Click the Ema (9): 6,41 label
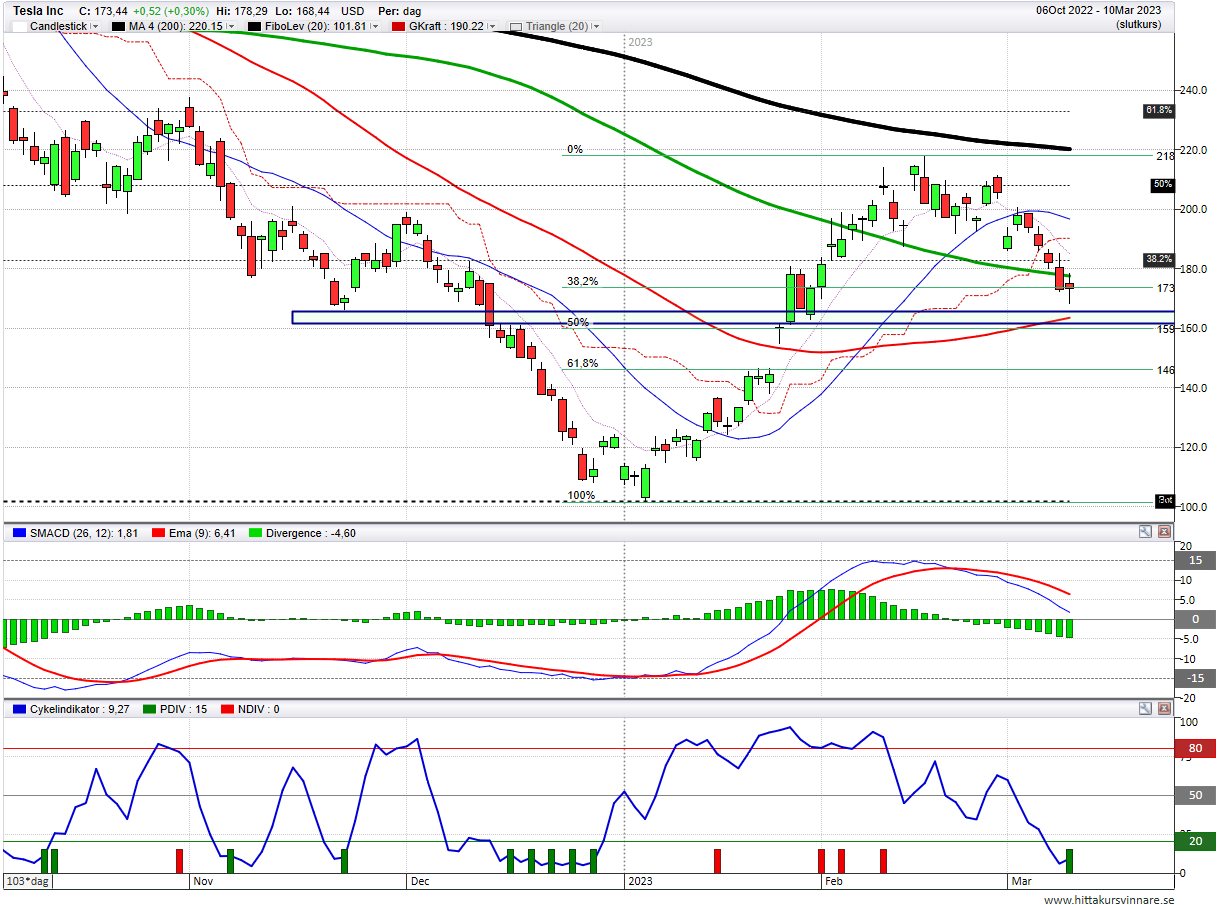 (202, 533)
